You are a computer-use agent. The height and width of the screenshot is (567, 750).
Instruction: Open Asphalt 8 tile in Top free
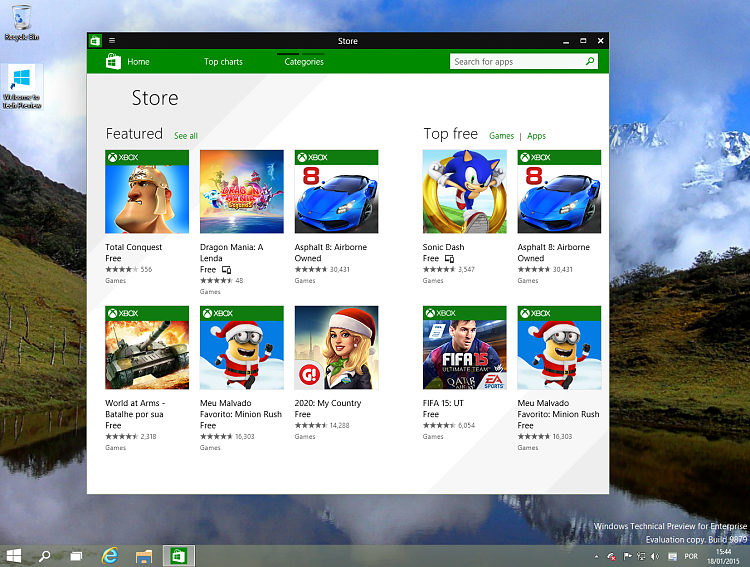coord(559,191)
